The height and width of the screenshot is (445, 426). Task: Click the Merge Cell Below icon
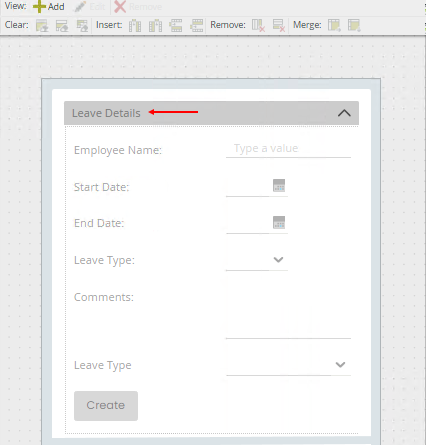(x=354, y=25)
